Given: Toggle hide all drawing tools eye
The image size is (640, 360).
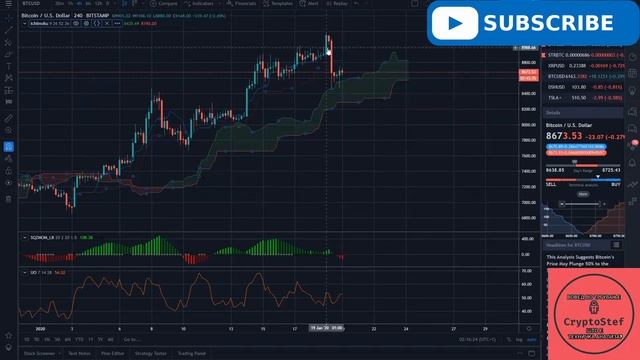Looking at the screenshot, I should pyautogui.click(x=9, y=183).
